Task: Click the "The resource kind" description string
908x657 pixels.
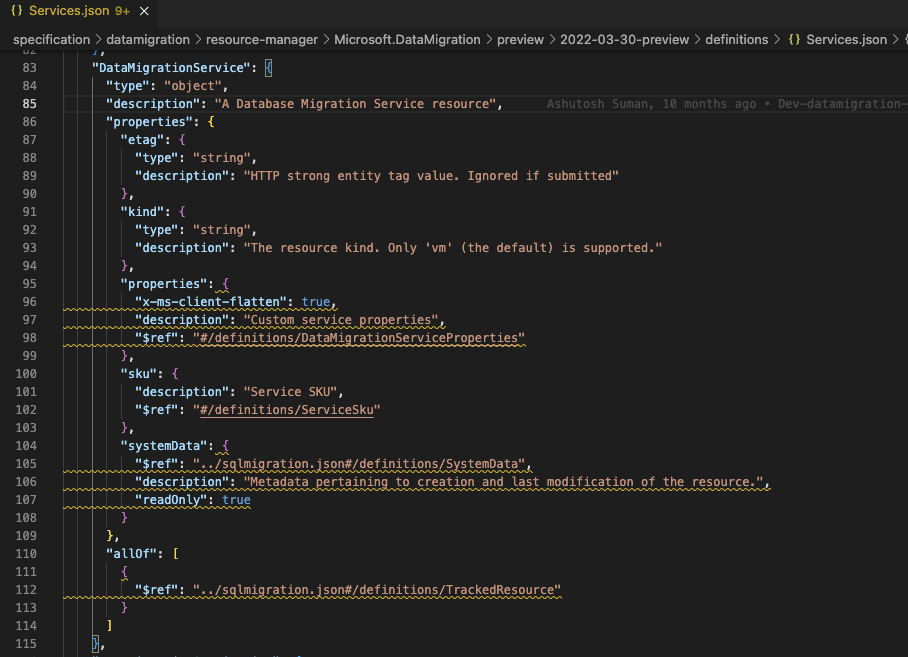Action: click(453, 248)
